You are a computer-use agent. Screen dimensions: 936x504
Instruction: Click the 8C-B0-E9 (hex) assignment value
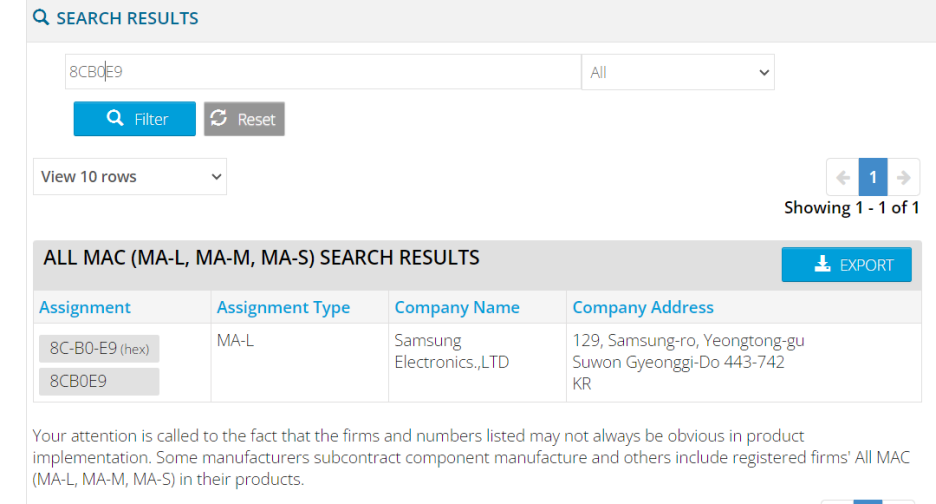click(99, 349)
